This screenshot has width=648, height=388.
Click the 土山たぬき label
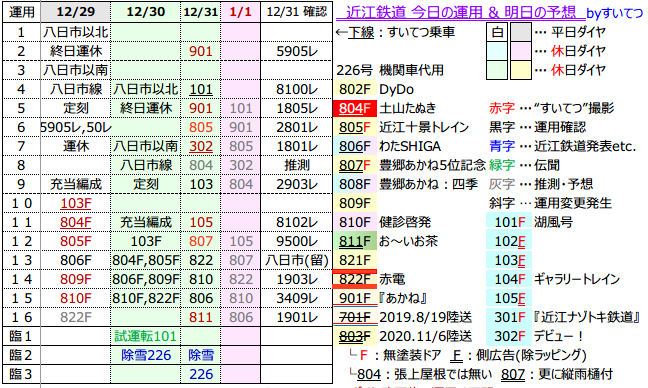click(407, 108)
